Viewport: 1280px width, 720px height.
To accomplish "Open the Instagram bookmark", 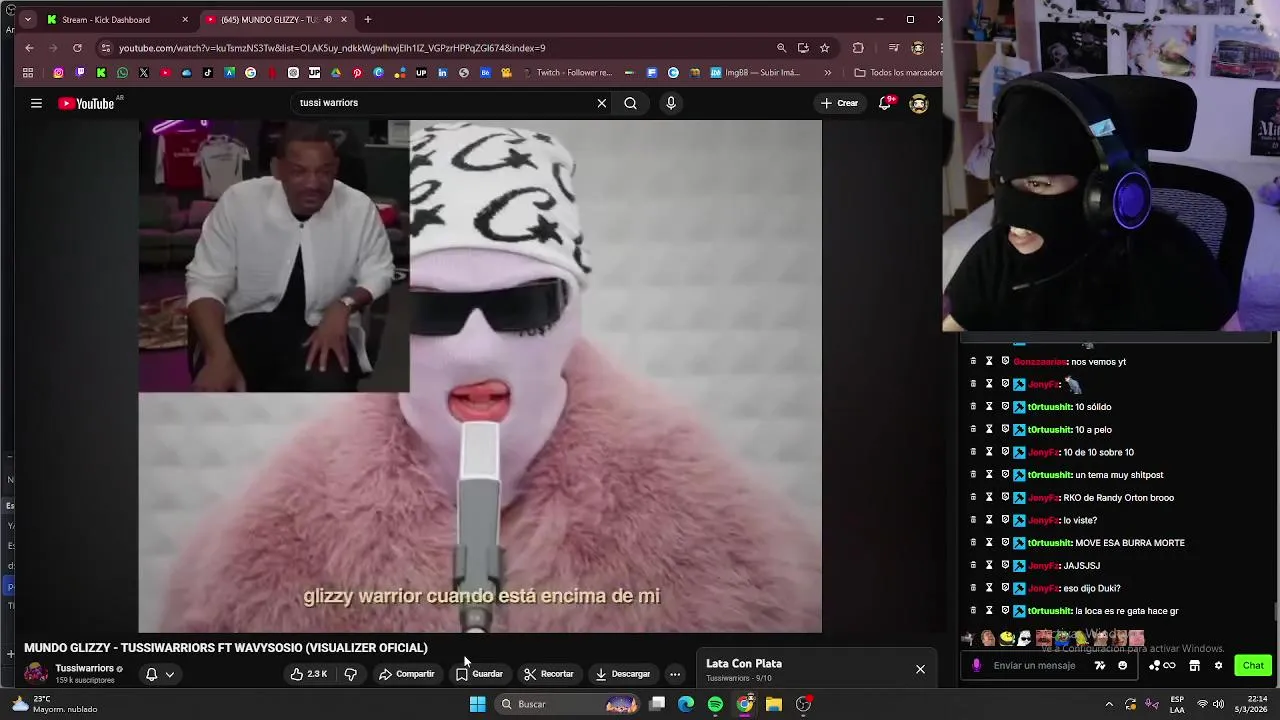I will pos(58,73).
